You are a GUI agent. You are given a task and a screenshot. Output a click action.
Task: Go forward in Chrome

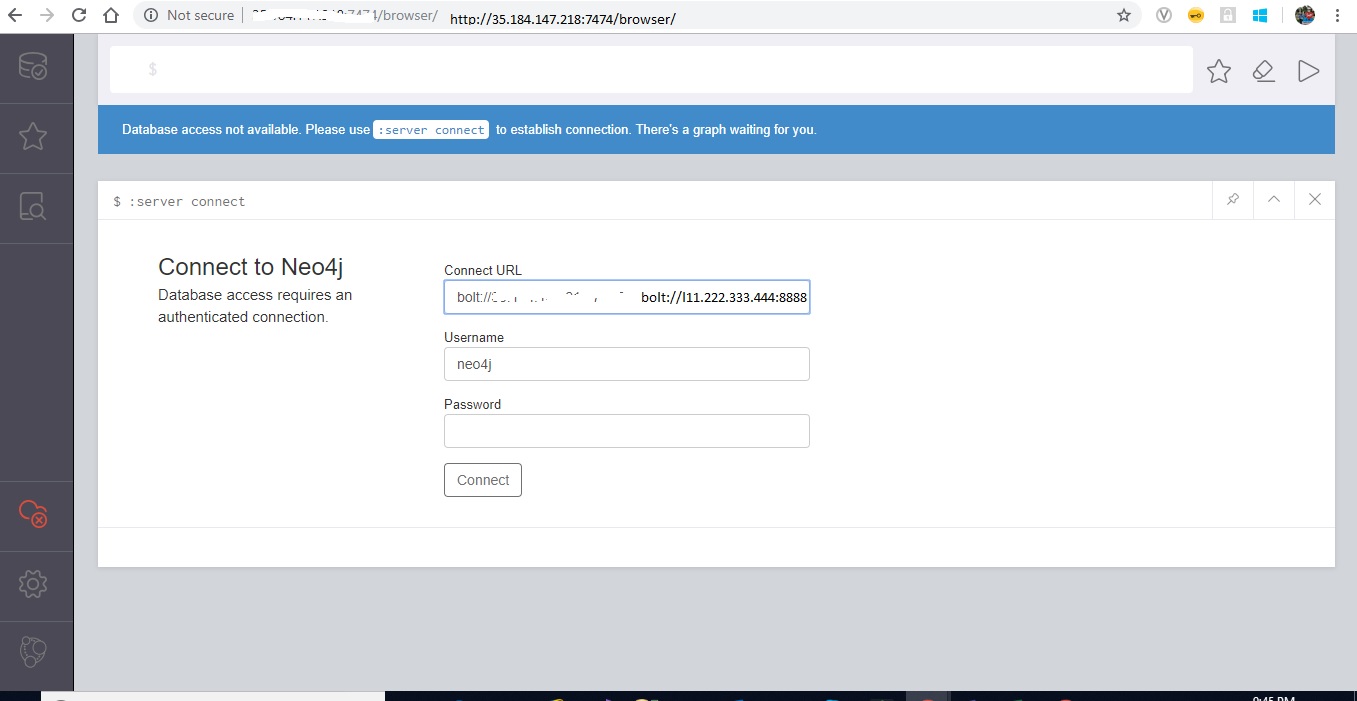[47, 15]
